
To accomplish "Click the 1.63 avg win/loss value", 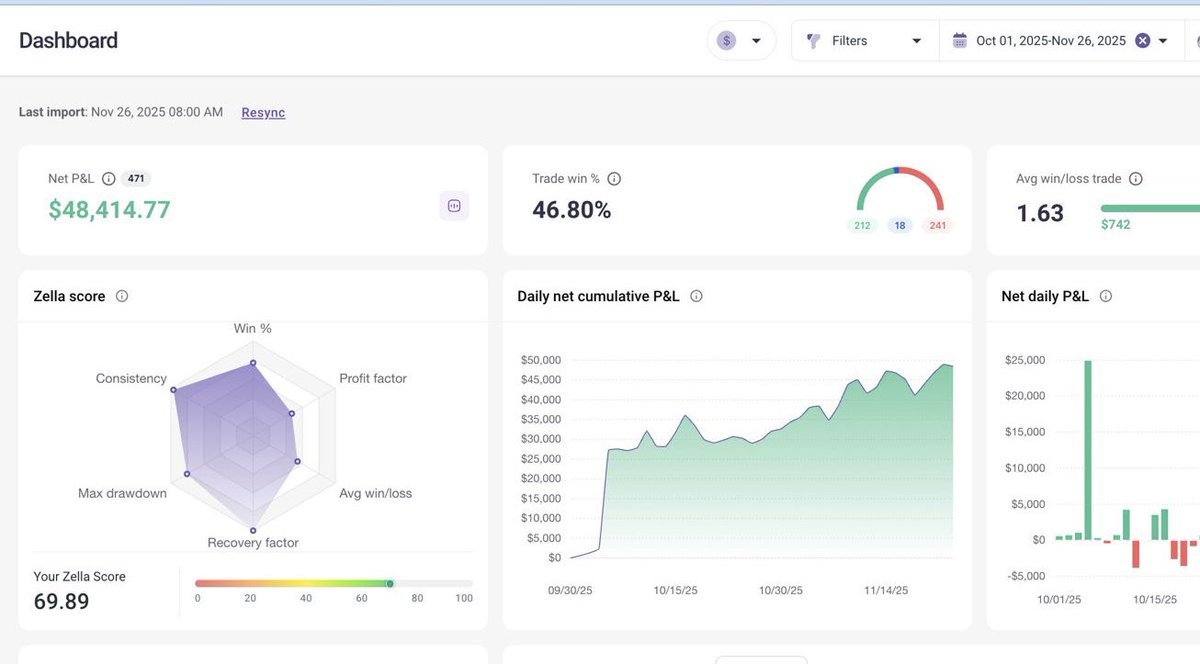I will tap(1040, 213).
